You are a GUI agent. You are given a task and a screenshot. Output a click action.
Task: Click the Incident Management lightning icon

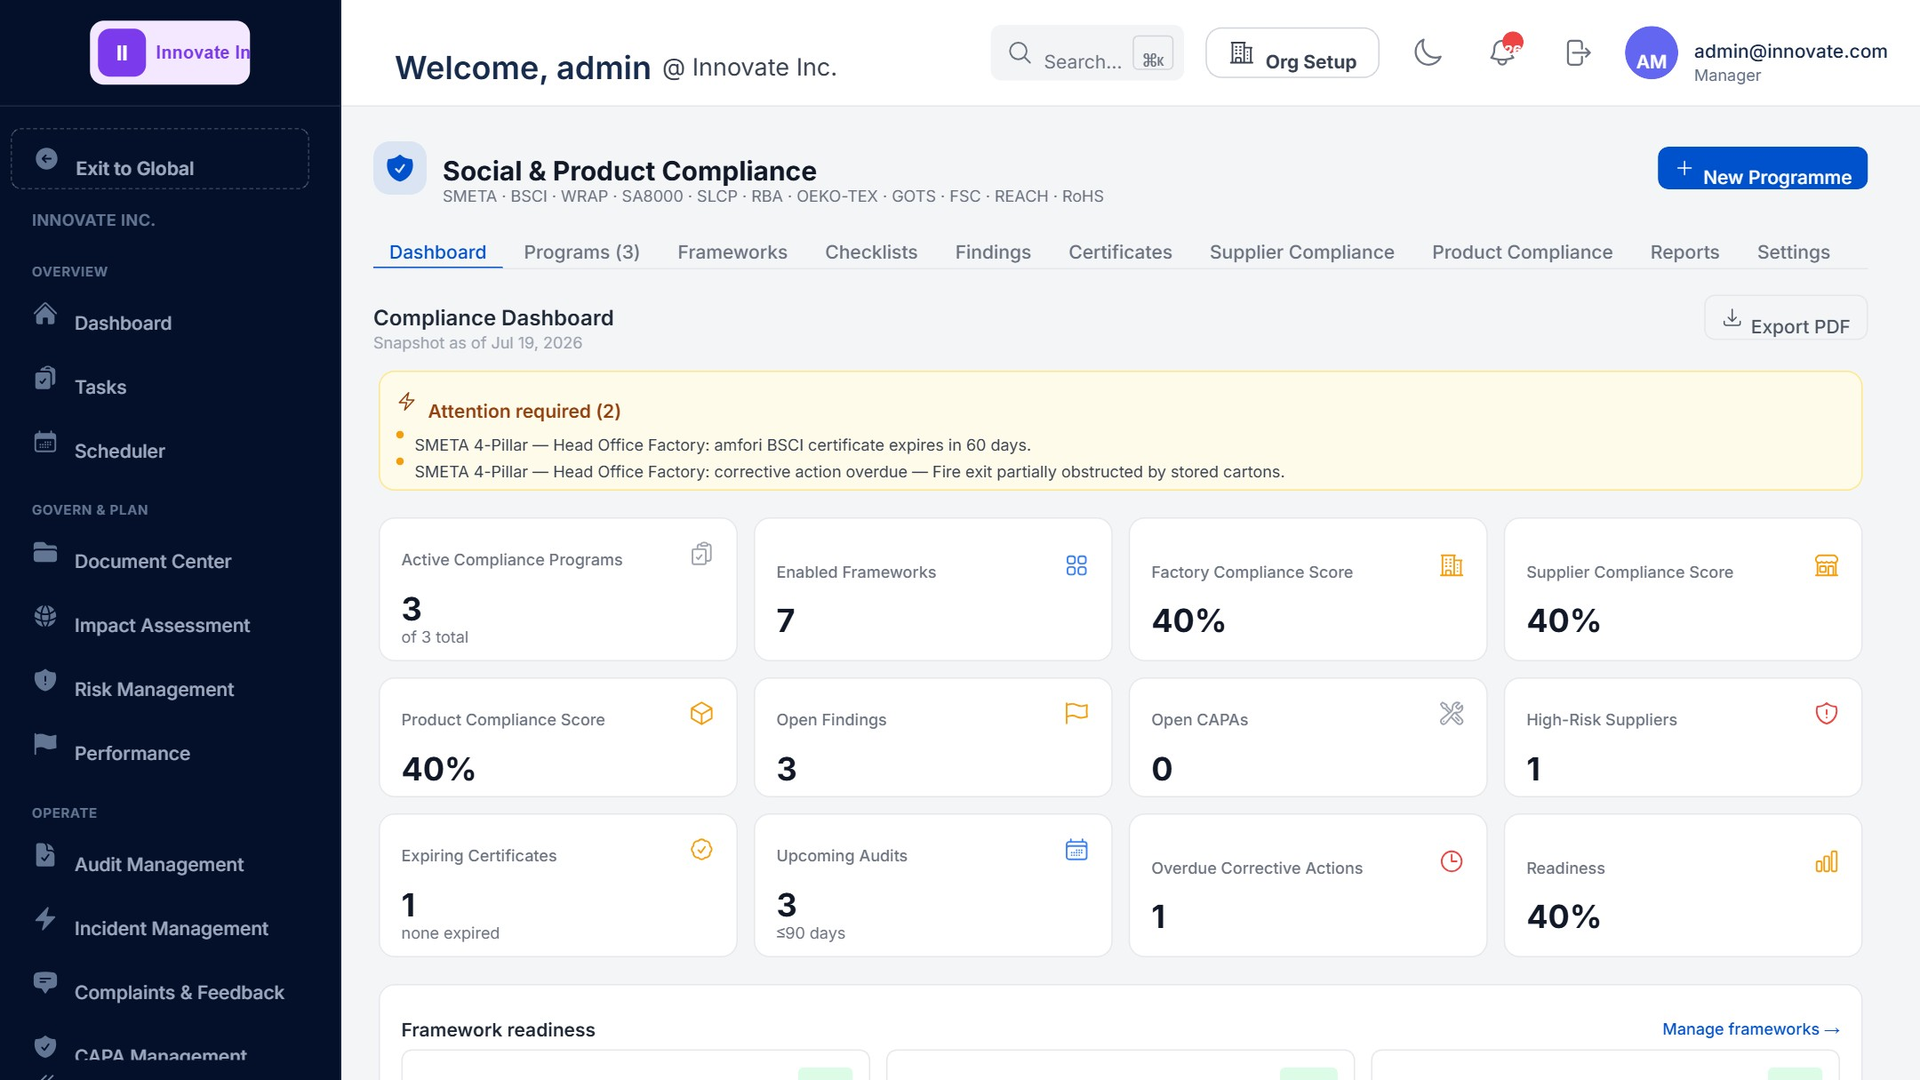tap(45, 918)
